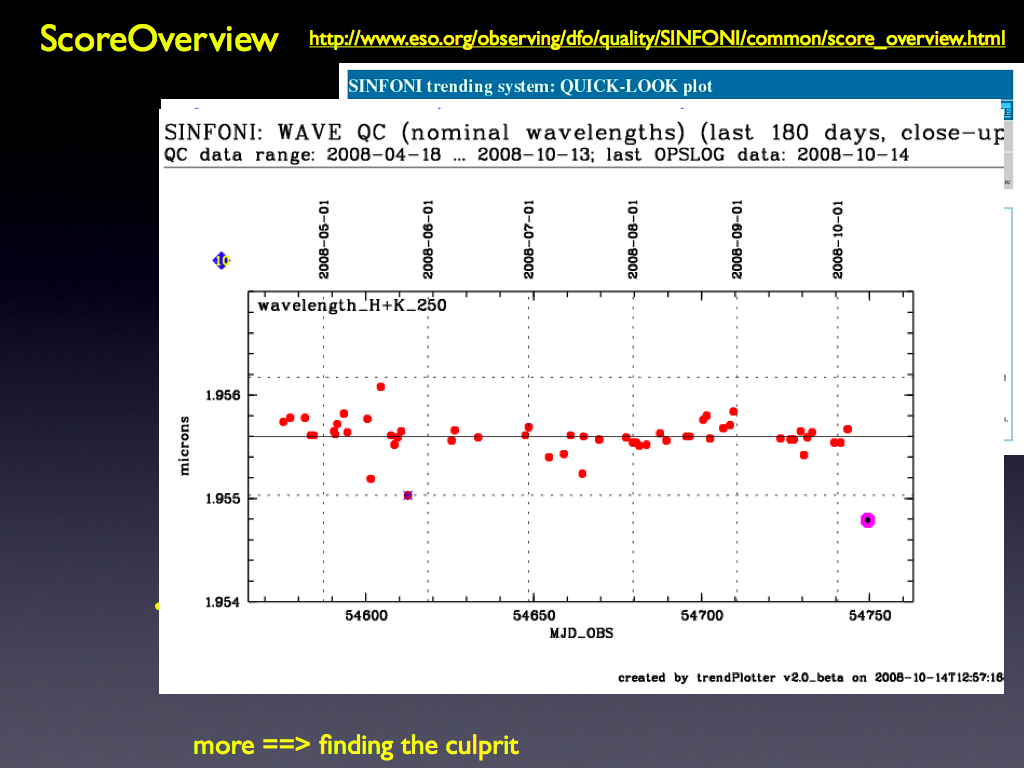Select the magenta outlier data point

click(x=867, y=520)
